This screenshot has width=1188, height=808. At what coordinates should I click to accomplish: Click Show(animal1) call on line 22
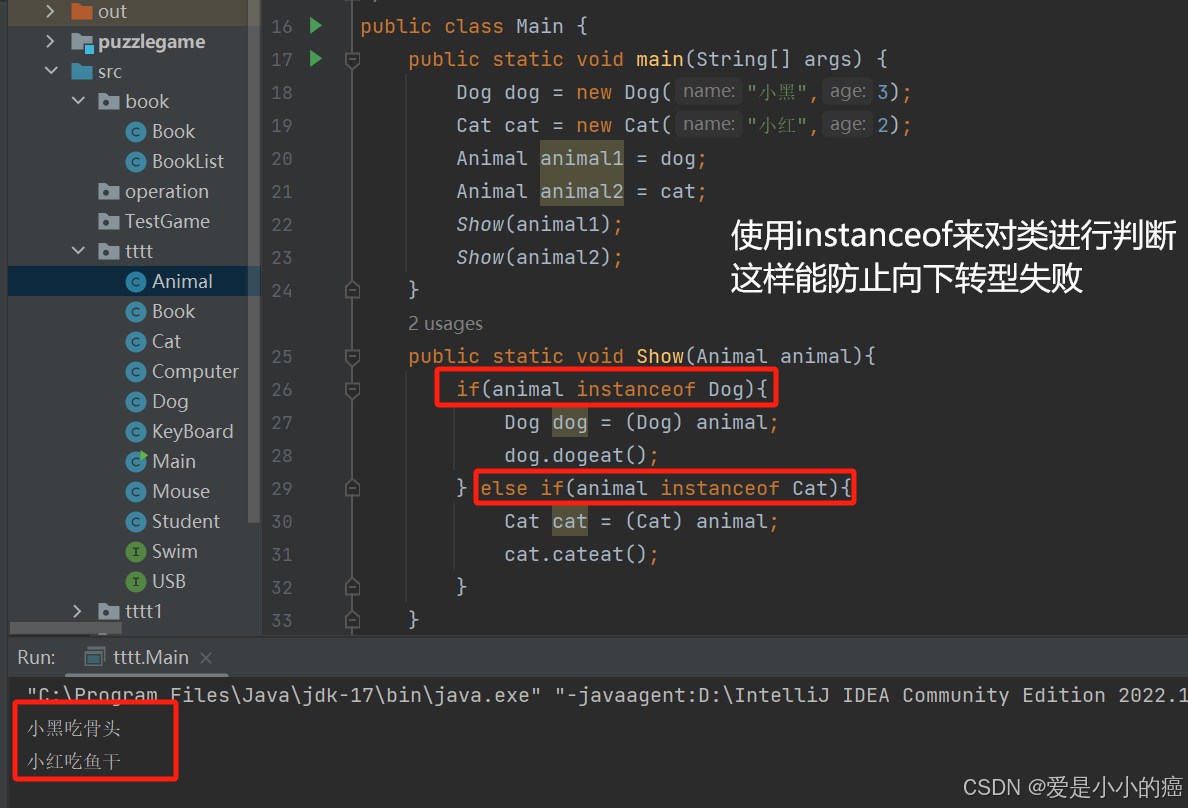[539, 224]
